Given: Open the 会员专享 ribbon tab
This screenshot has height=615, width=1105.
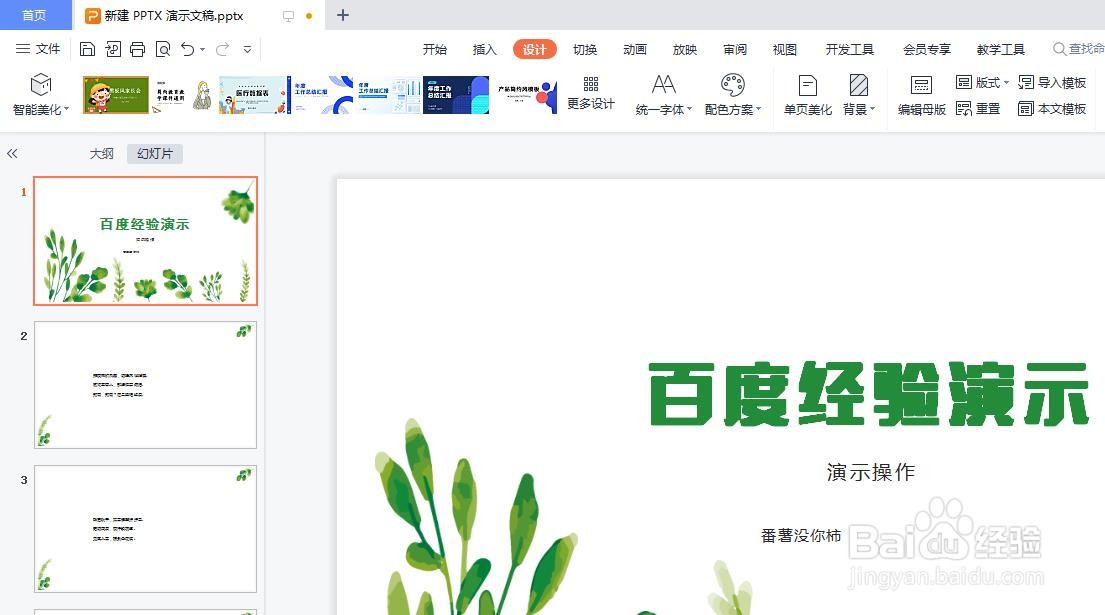Looking at the screenshot, I should [x=927, y=49].
